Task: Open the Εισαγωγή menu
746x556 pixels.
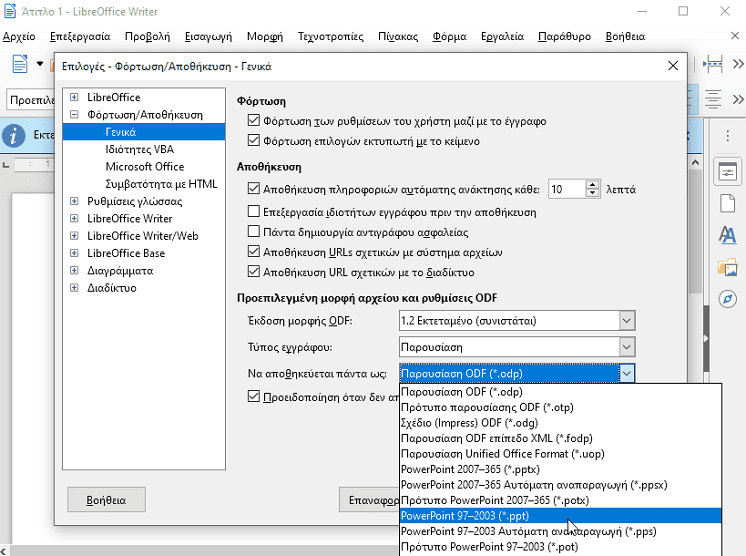Action: tap(208, 37)
